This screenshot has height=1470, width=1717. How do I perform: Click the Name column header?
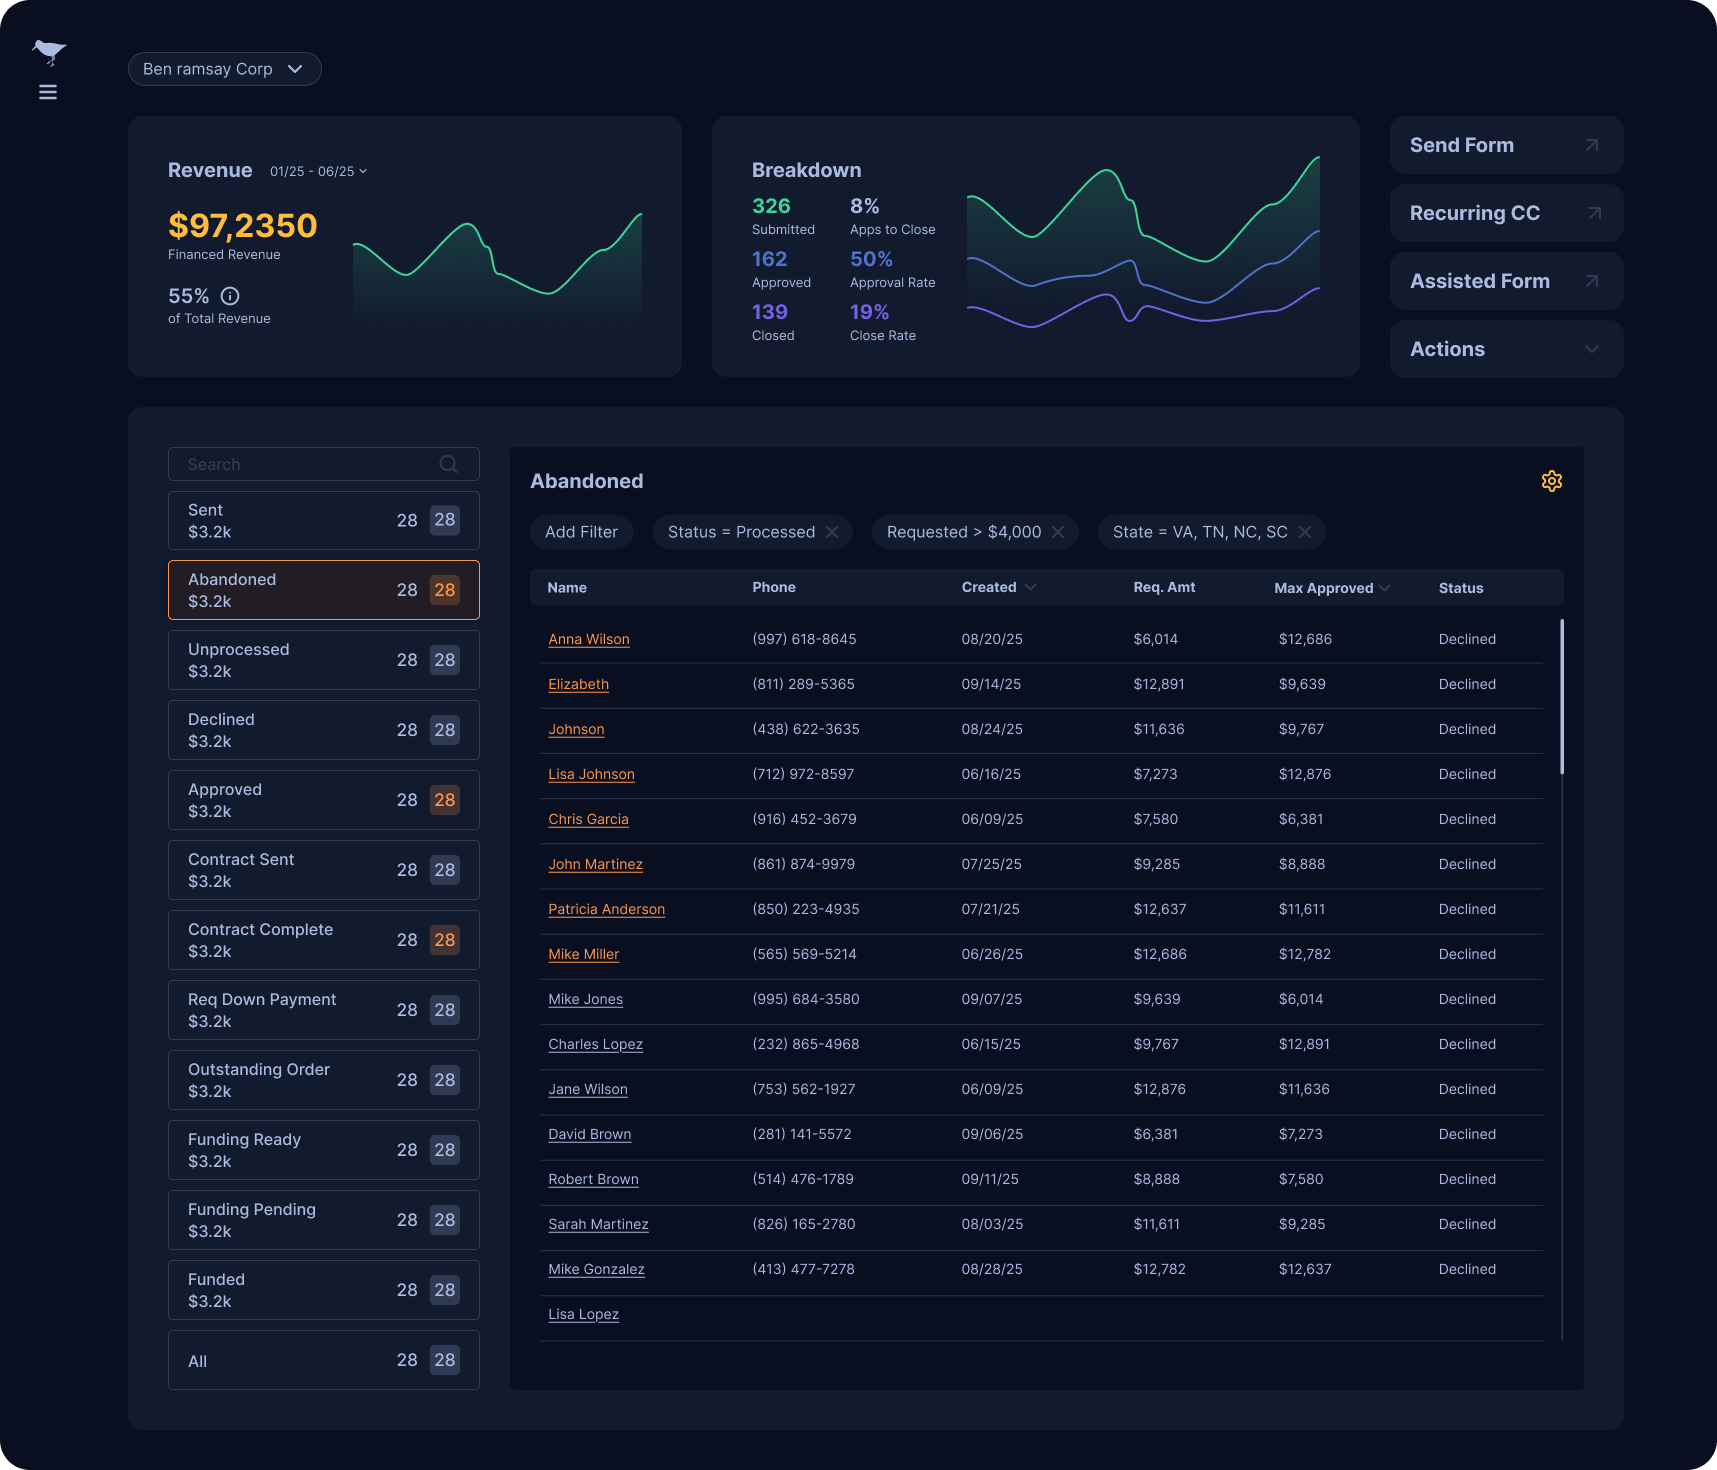coord(567,588)
